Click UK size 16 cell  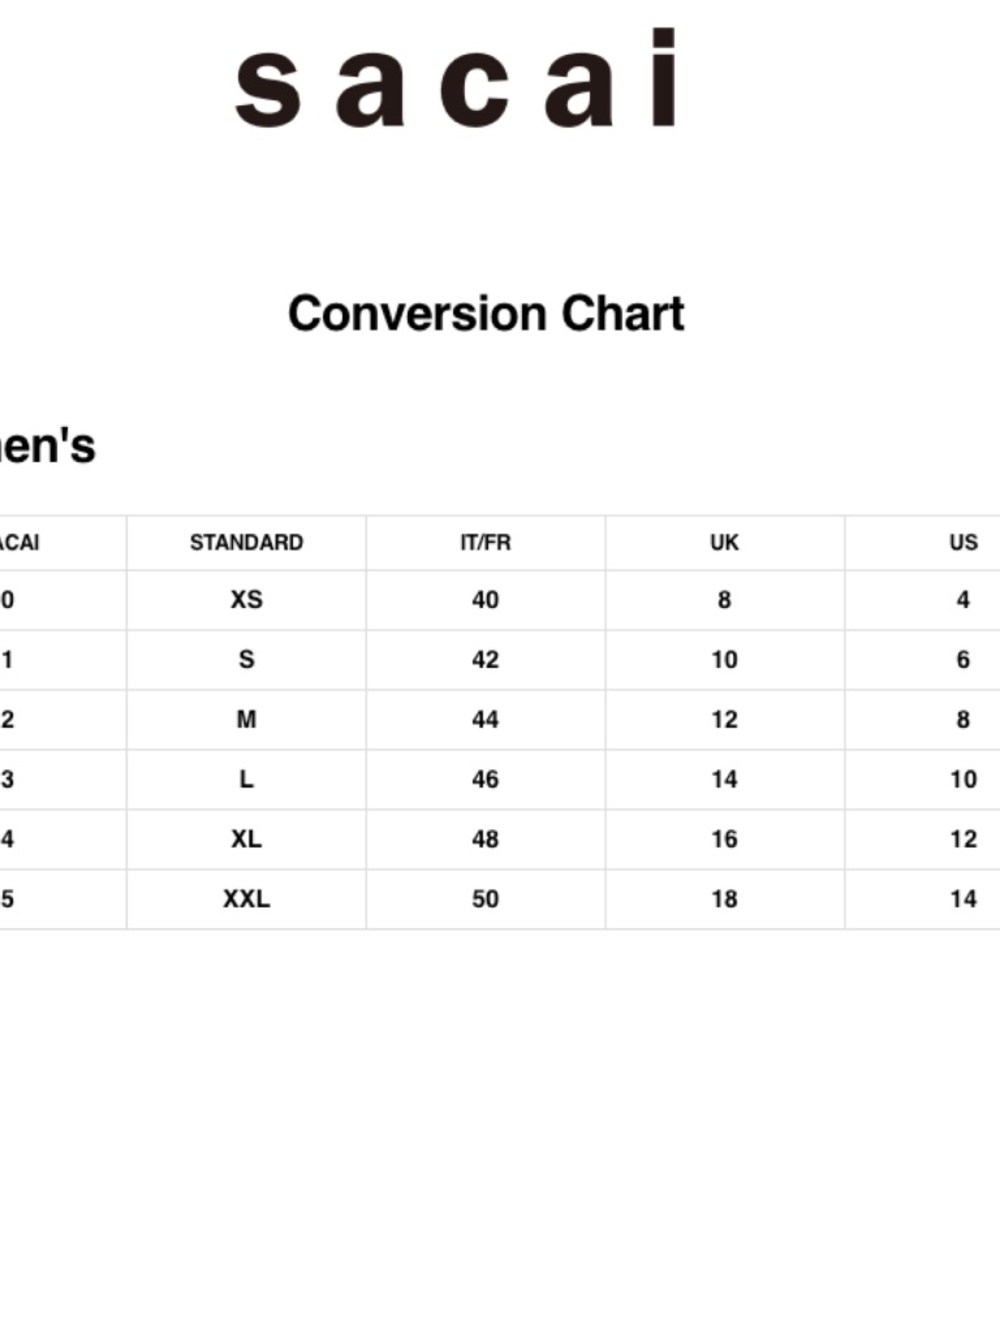click(724, 839)
